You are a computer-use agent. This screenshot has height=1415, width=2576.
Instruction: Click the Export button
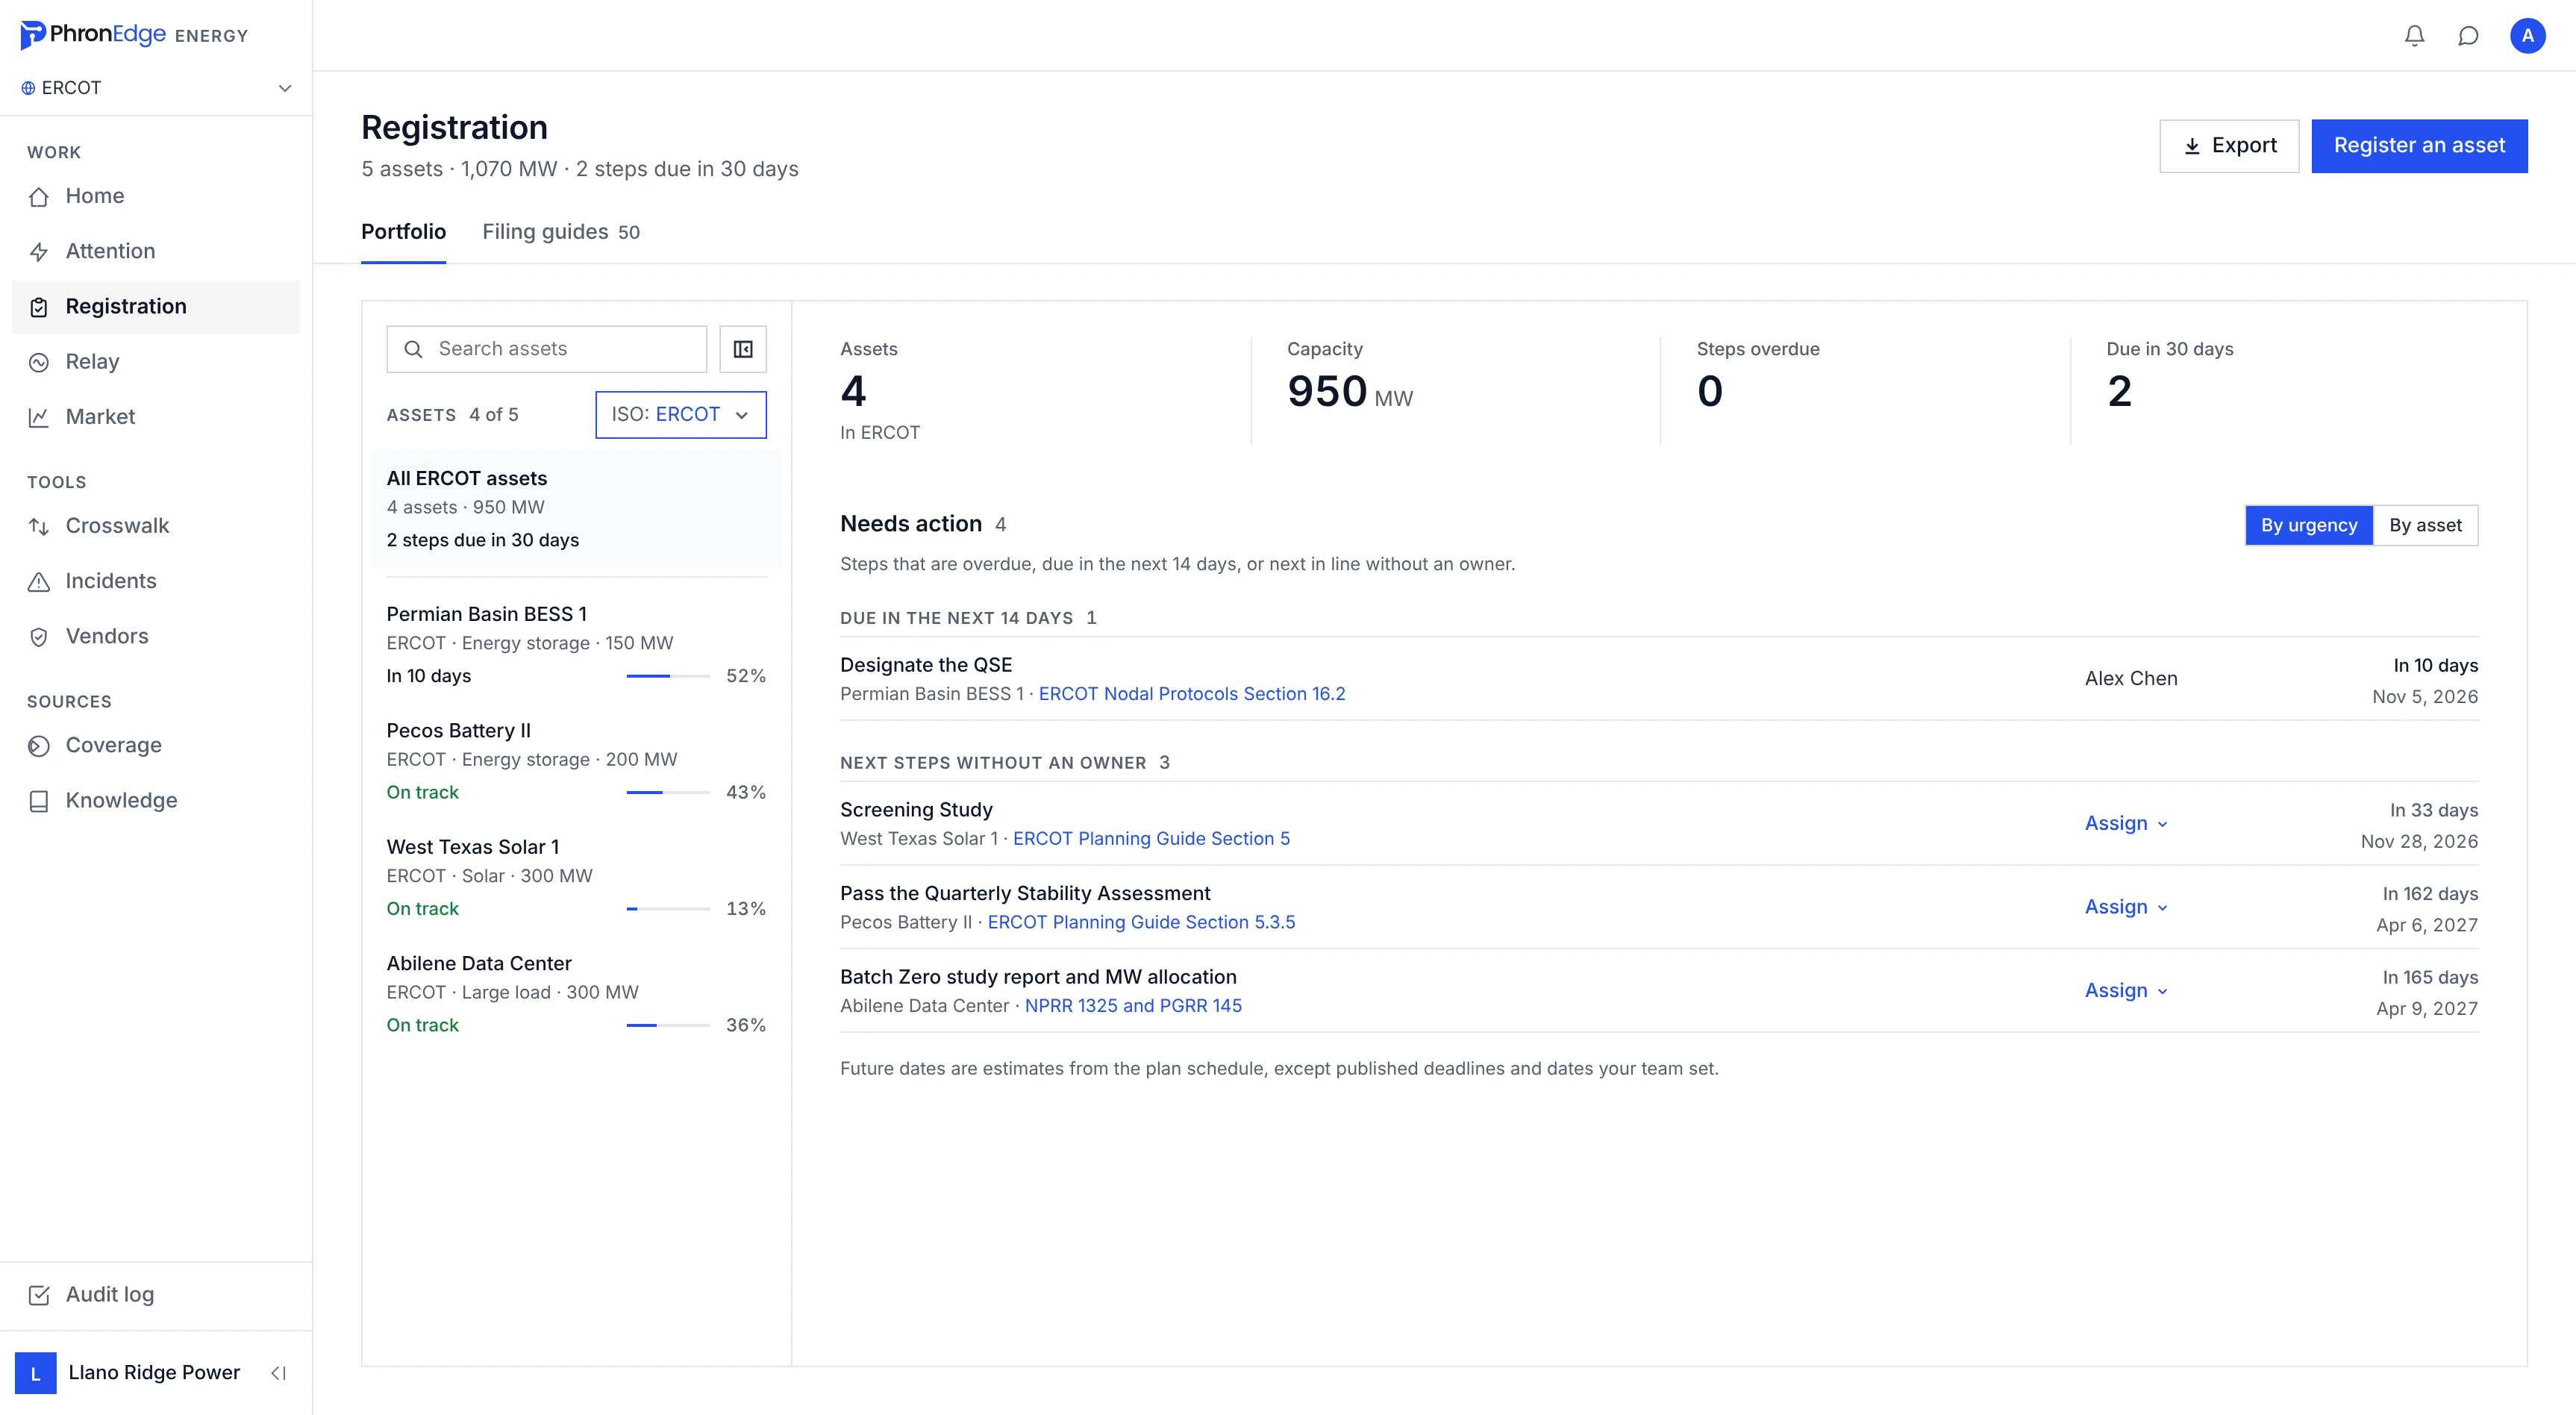coord(2229,146)
